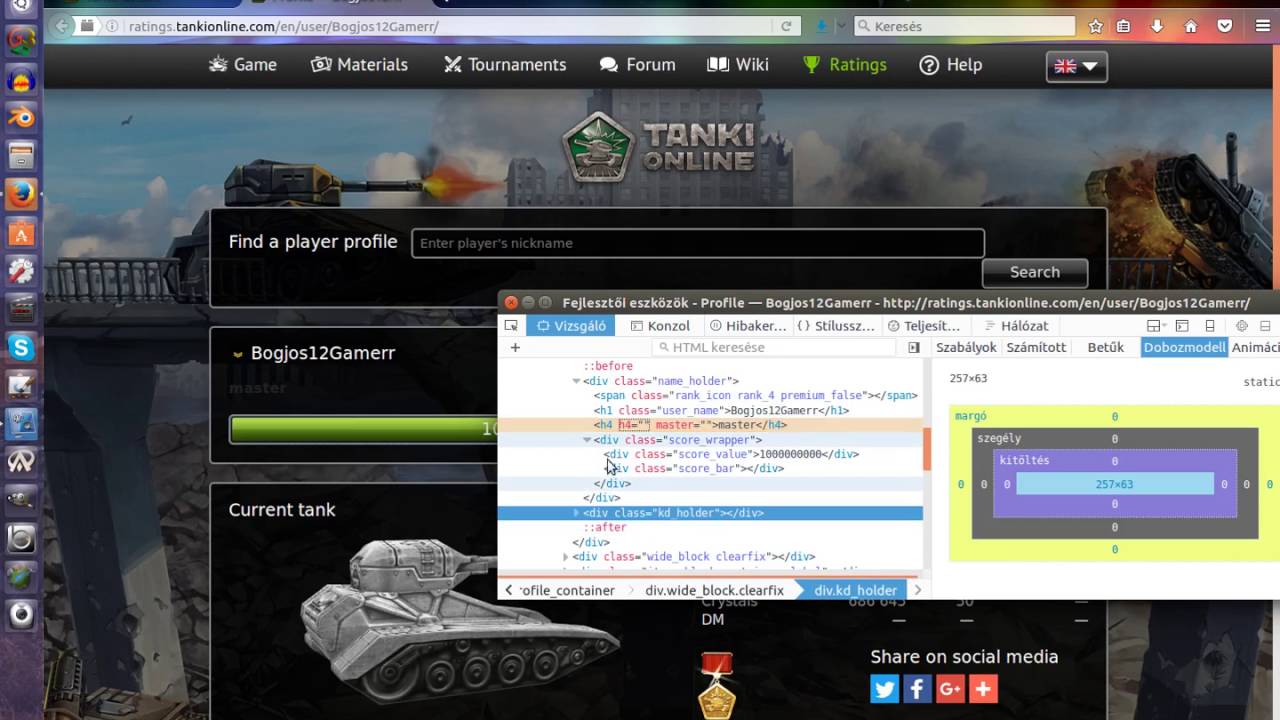
Task: Click inside the Keresés search box
Action: click(x=965, y=26)
